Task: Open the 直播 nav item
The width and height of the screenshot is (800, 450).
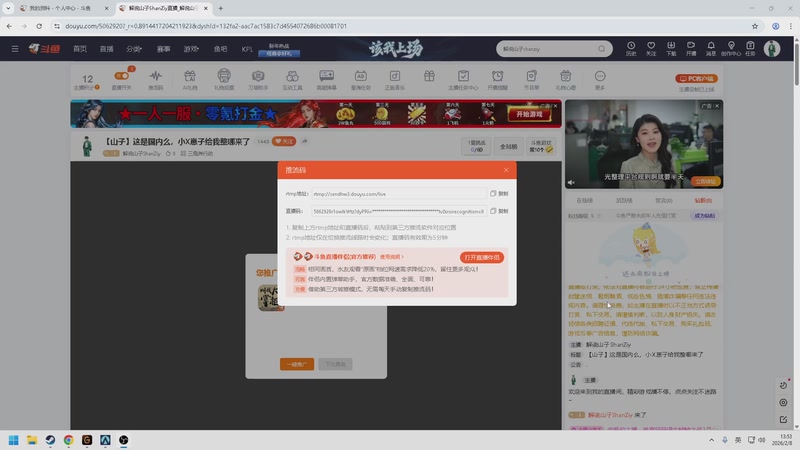Action: click(x=107, y=49)
